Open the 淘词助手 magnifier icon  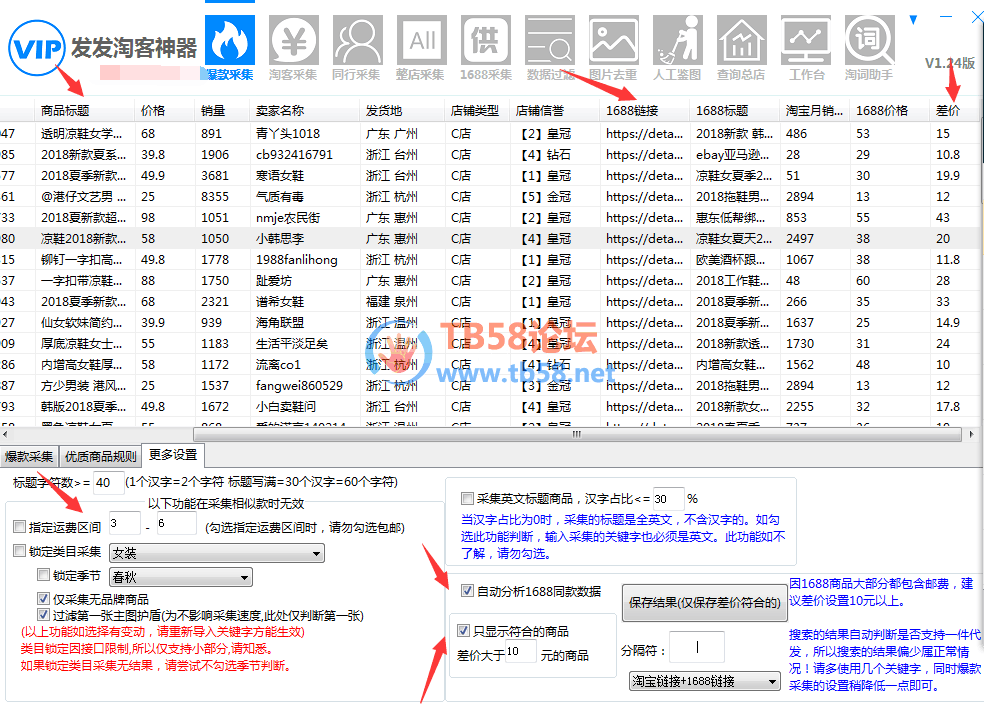tap(868, 41)
